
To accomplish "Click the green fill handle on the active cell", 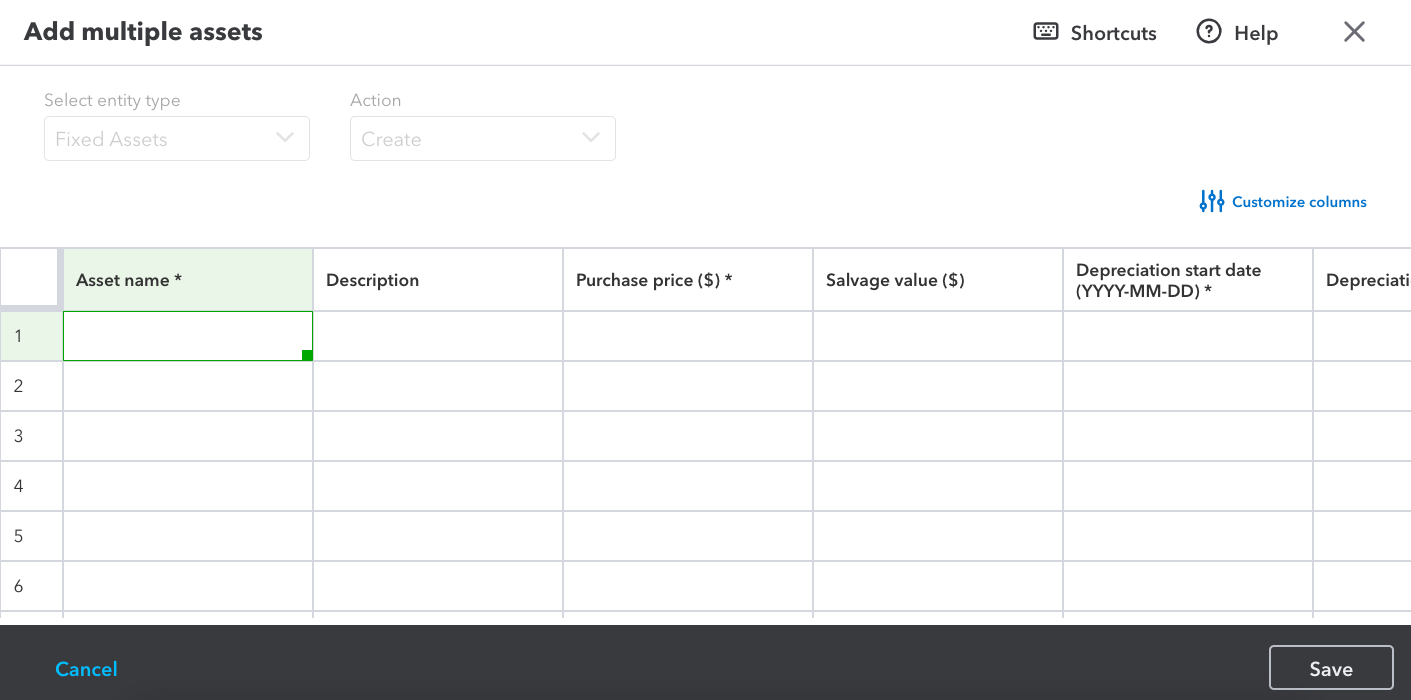I will [307, 355].
